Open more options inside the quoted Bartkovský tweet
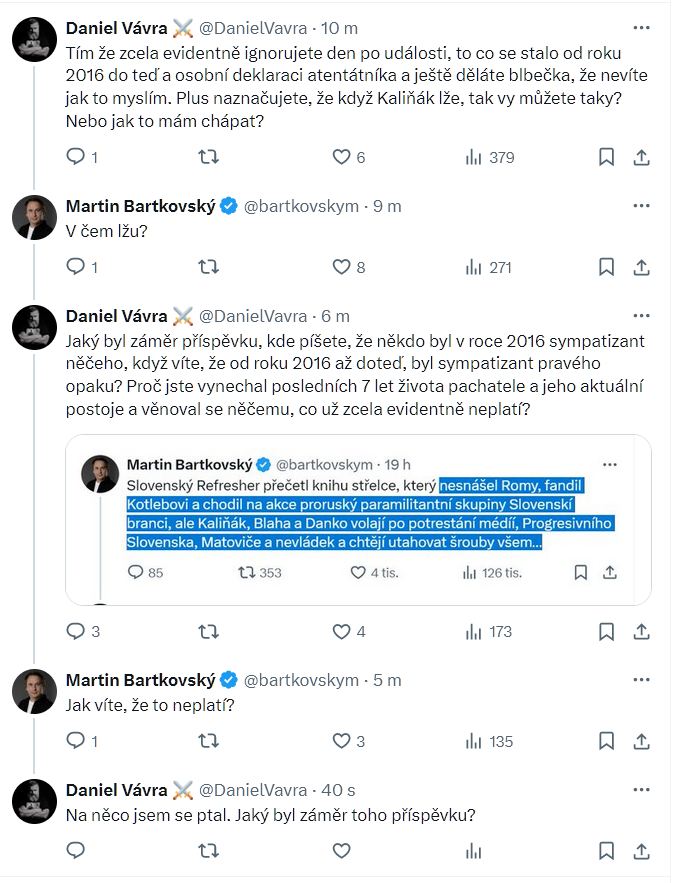Image resolution: width=683 pixels, height=883 pixels. coord(610,464)
